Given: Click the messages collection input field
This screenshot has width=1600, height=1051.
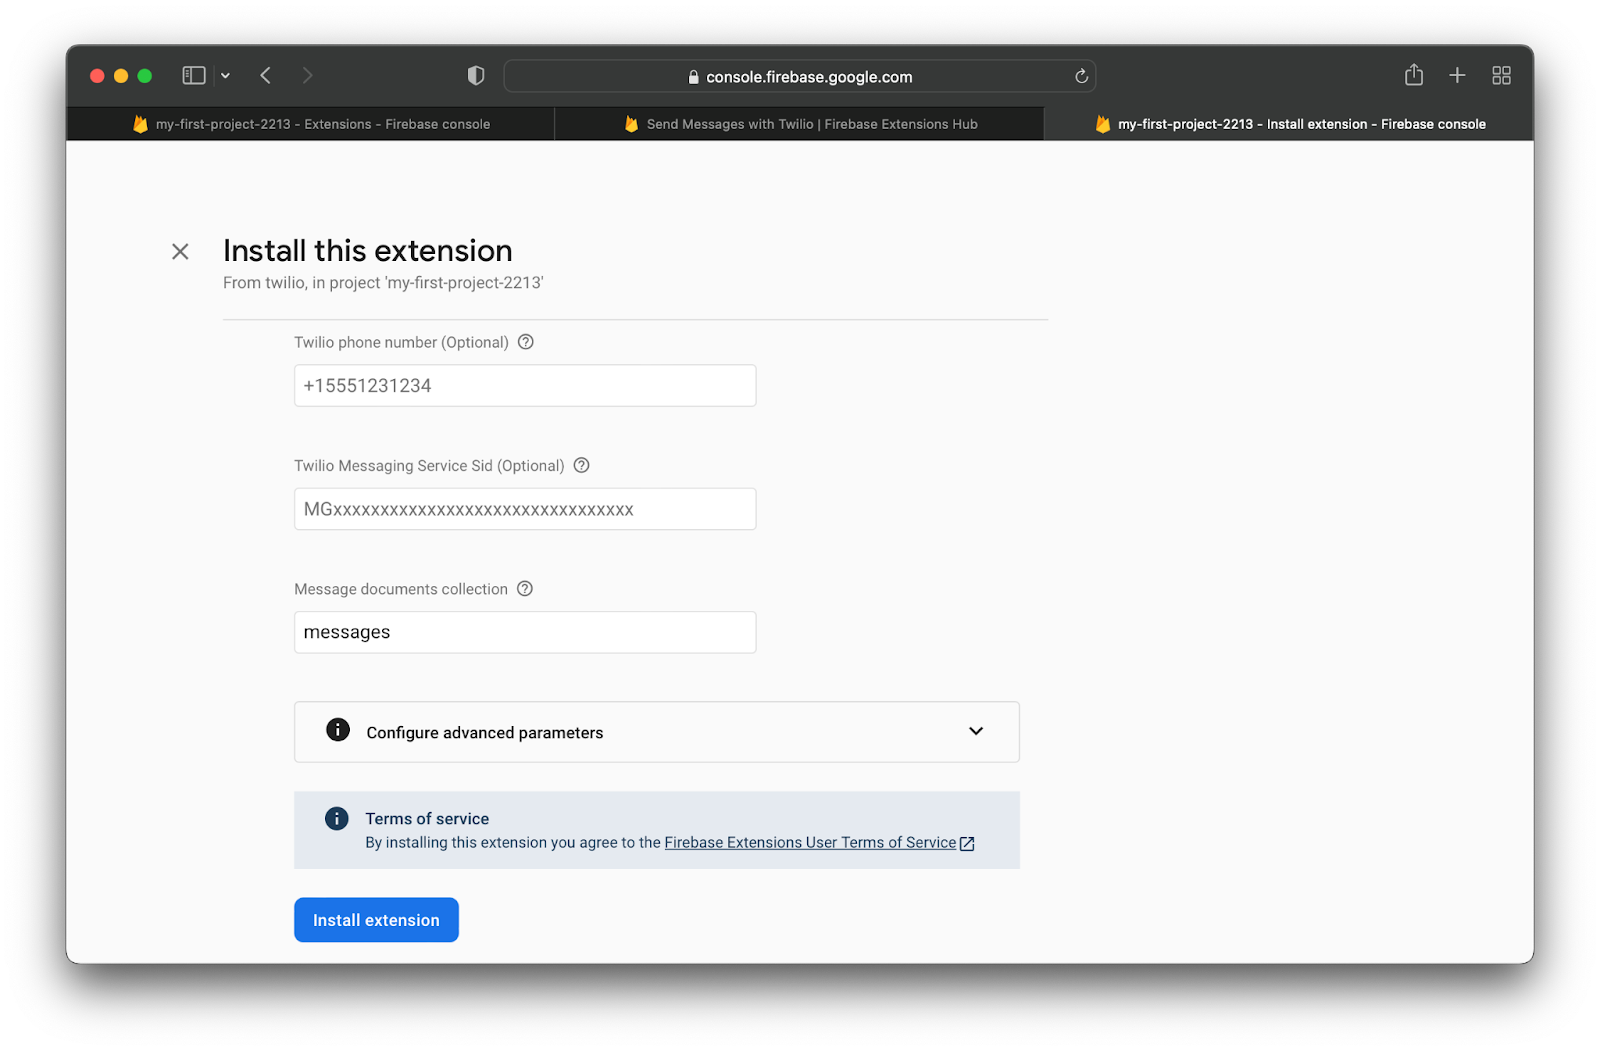Looking at the screenshot, I should pos(525,632).
